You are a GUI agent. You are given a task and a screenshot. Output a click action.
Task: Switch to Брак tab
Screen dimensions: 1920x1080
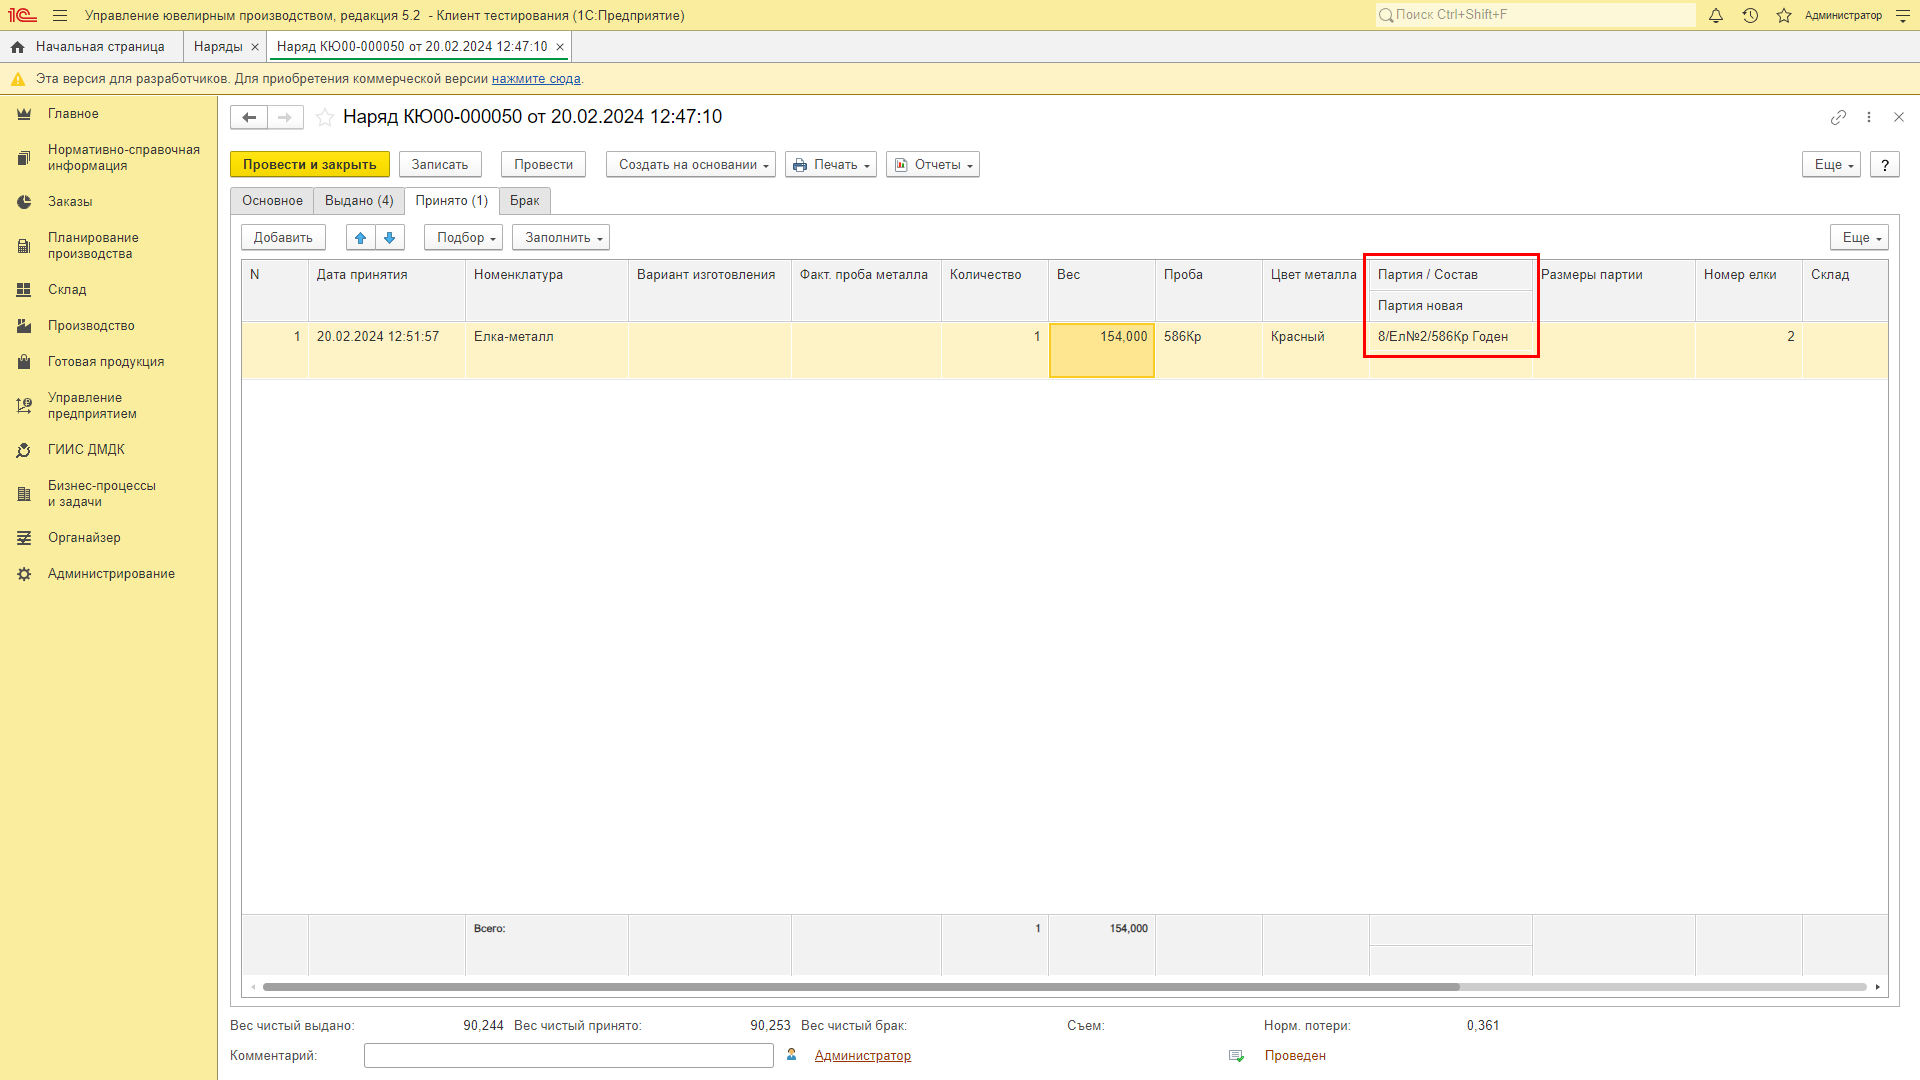[525, 201]
